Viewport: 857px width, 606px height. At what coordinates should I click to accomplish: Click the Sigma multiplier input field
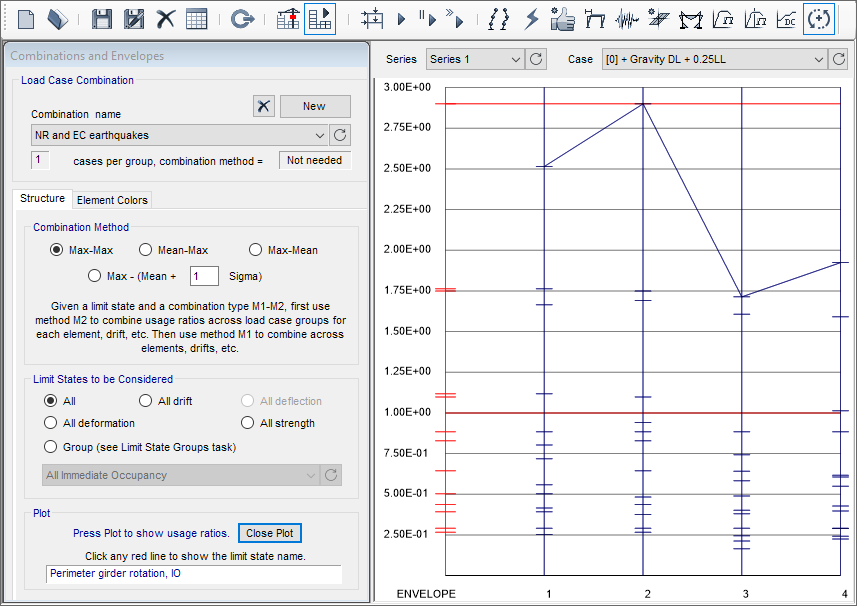(x=204, y=276)
